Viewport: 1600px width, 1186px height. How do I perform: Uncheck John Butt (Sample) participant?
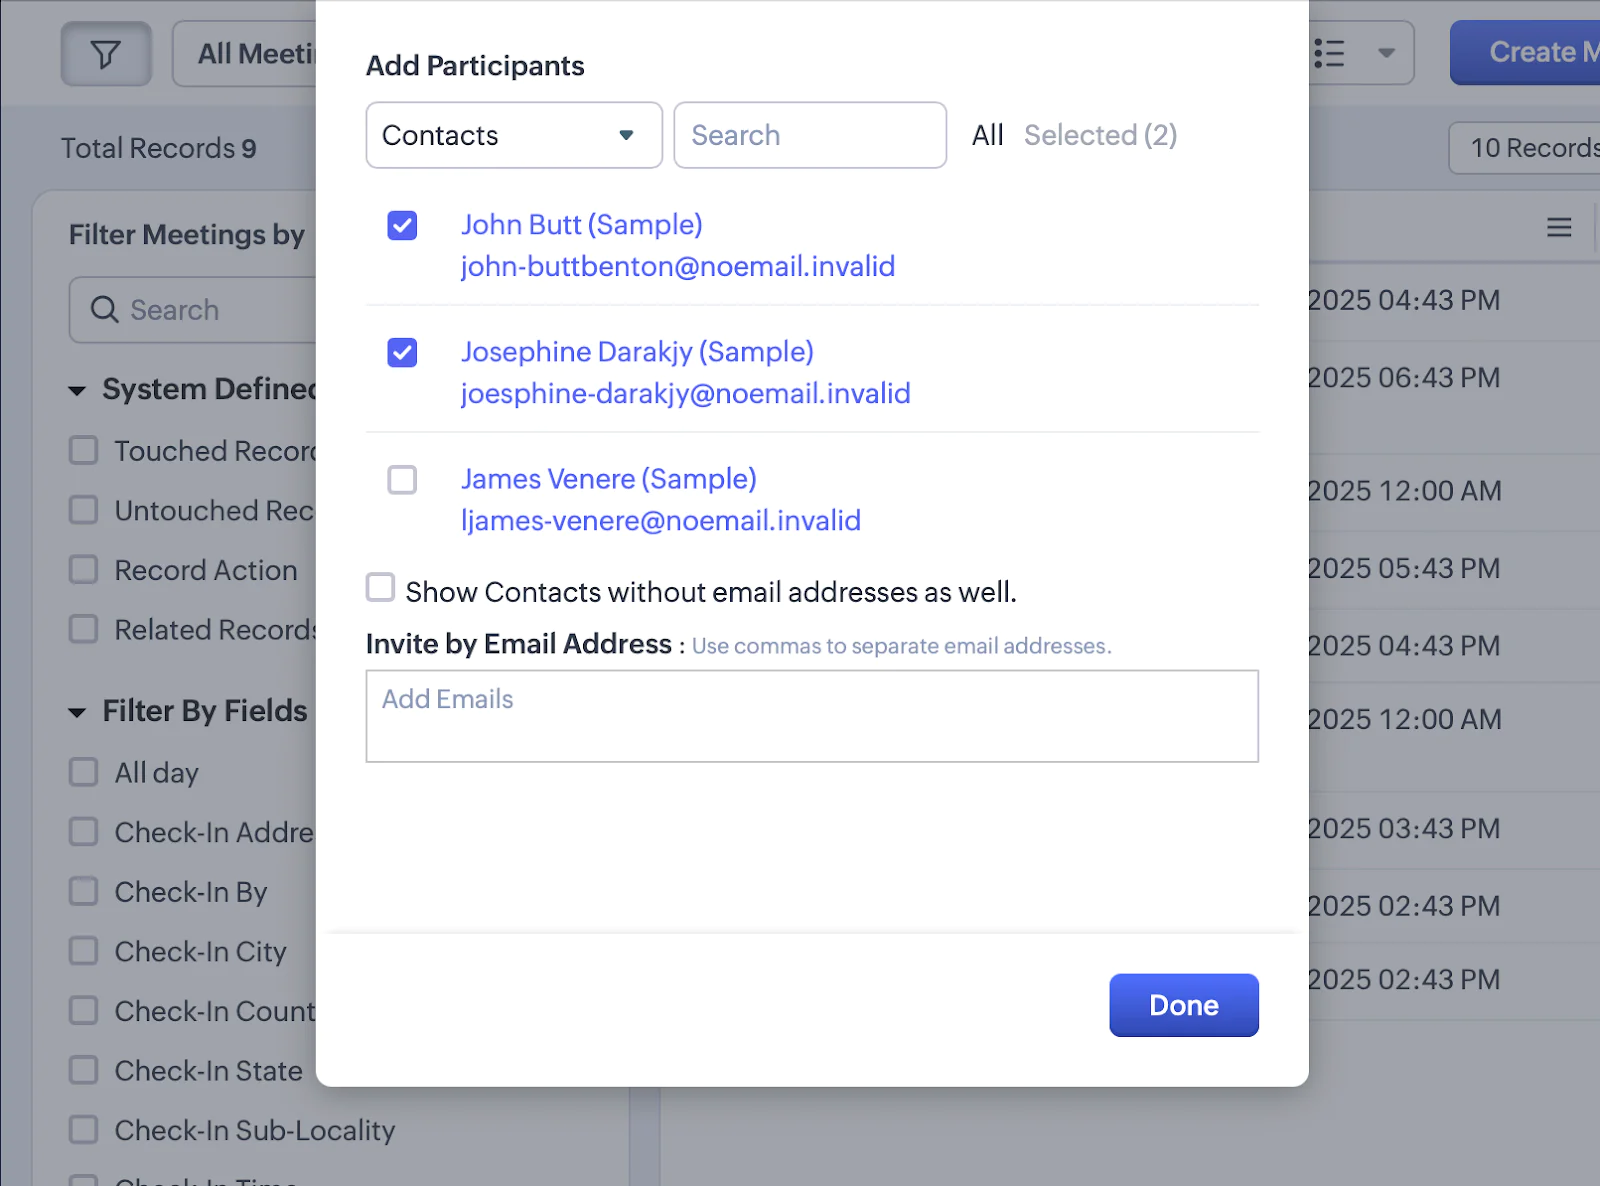[401, 226]
